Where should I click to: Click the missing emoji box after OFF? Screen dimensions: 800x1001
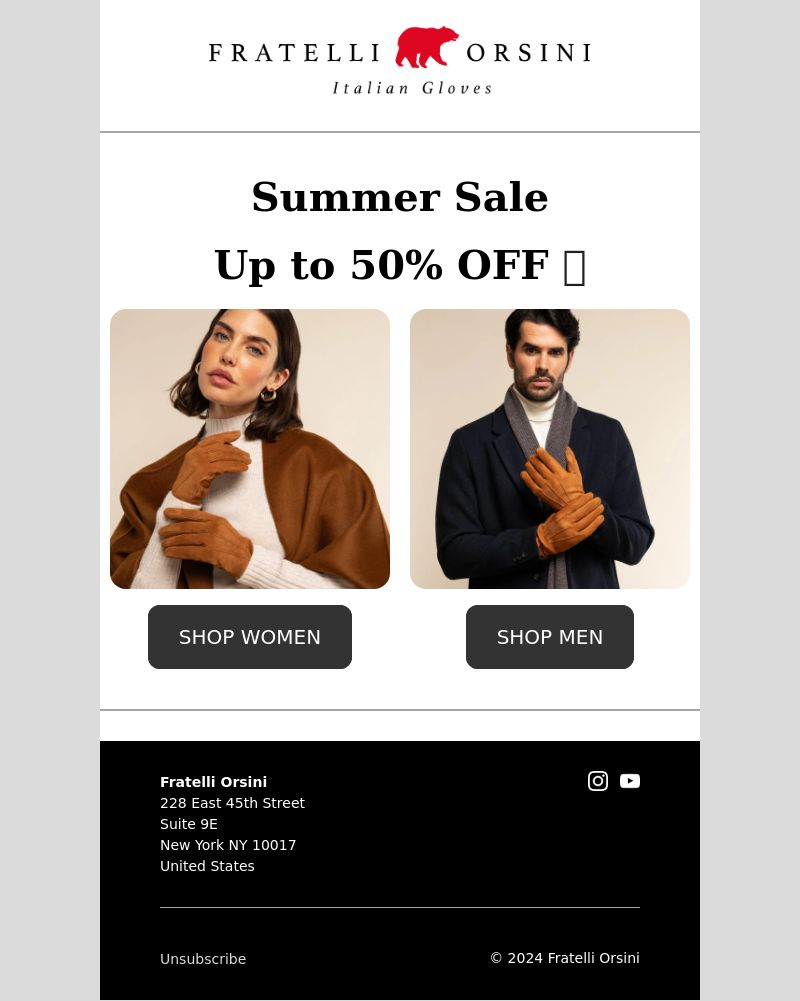pos(575,267)
